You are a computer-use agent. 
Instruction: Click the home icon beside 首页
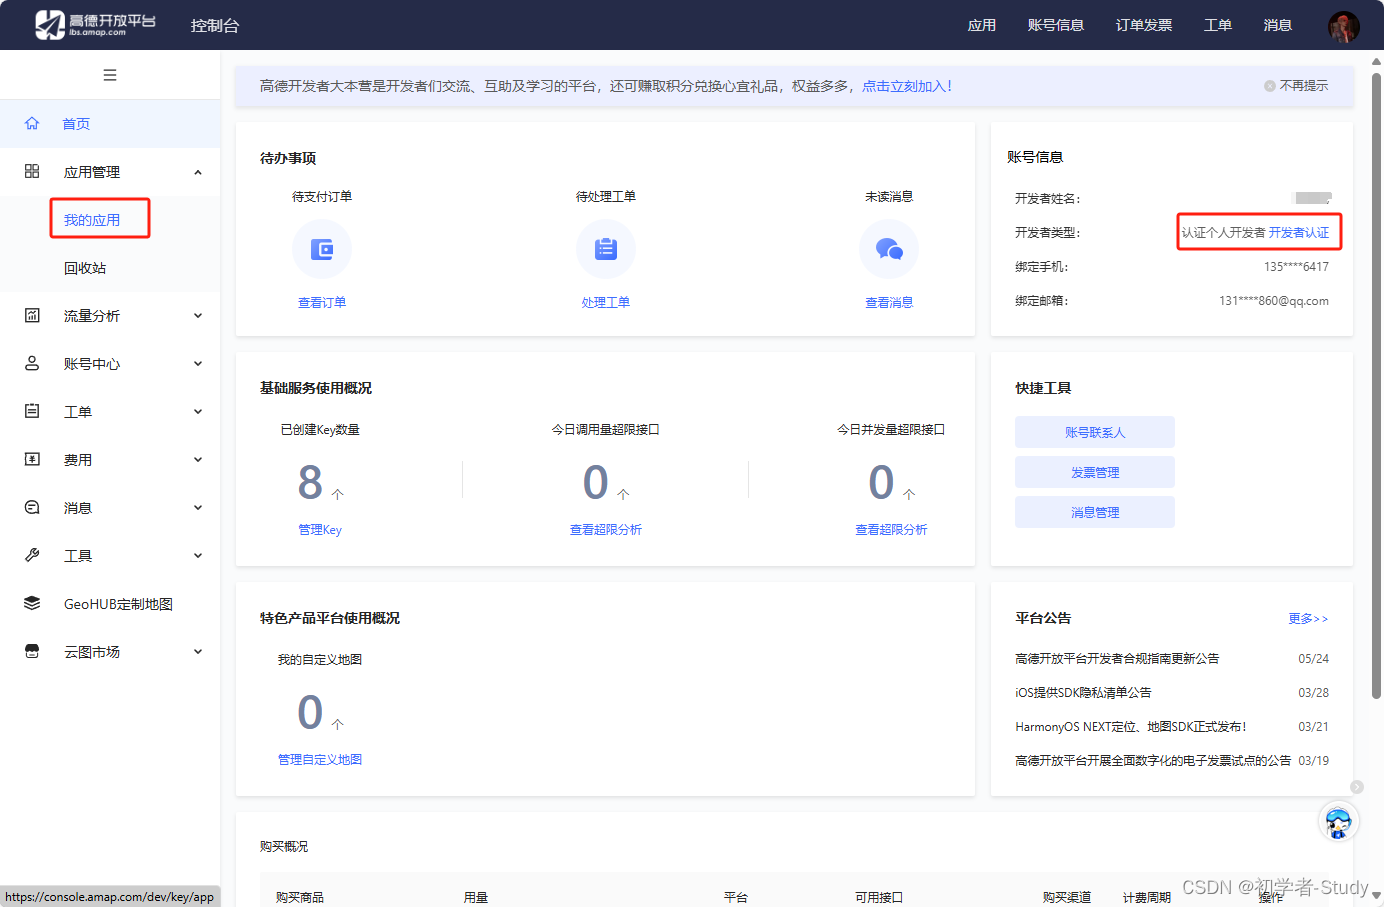(32, 124)
